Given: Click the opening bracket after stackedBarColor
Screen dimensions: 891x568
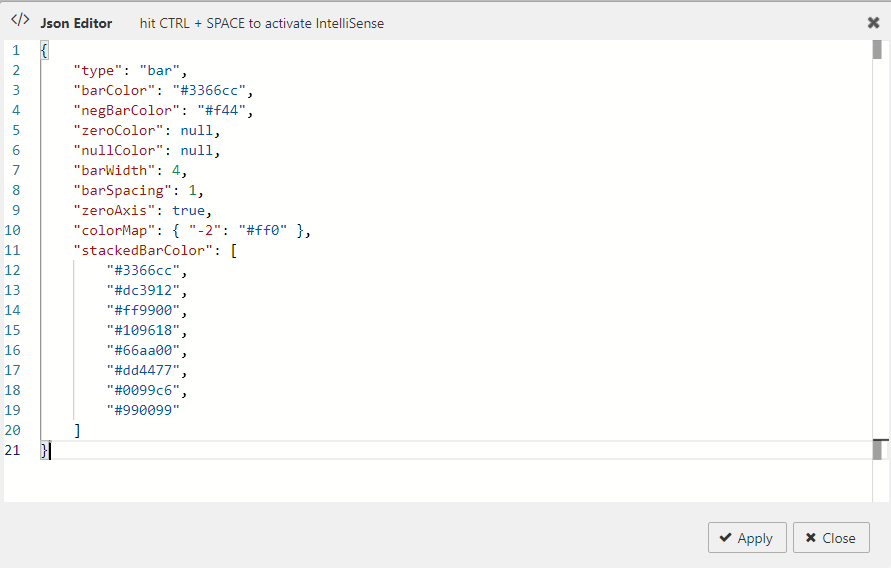Looking at the screenshot, I should click(233, 250).
